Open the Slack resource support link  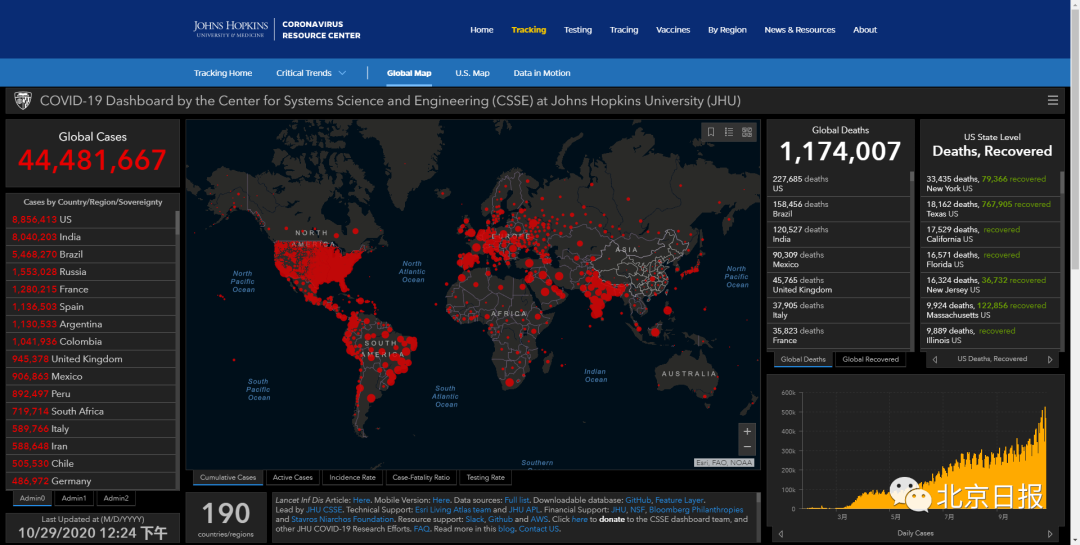pyautogui.click(x=477, y=520)
